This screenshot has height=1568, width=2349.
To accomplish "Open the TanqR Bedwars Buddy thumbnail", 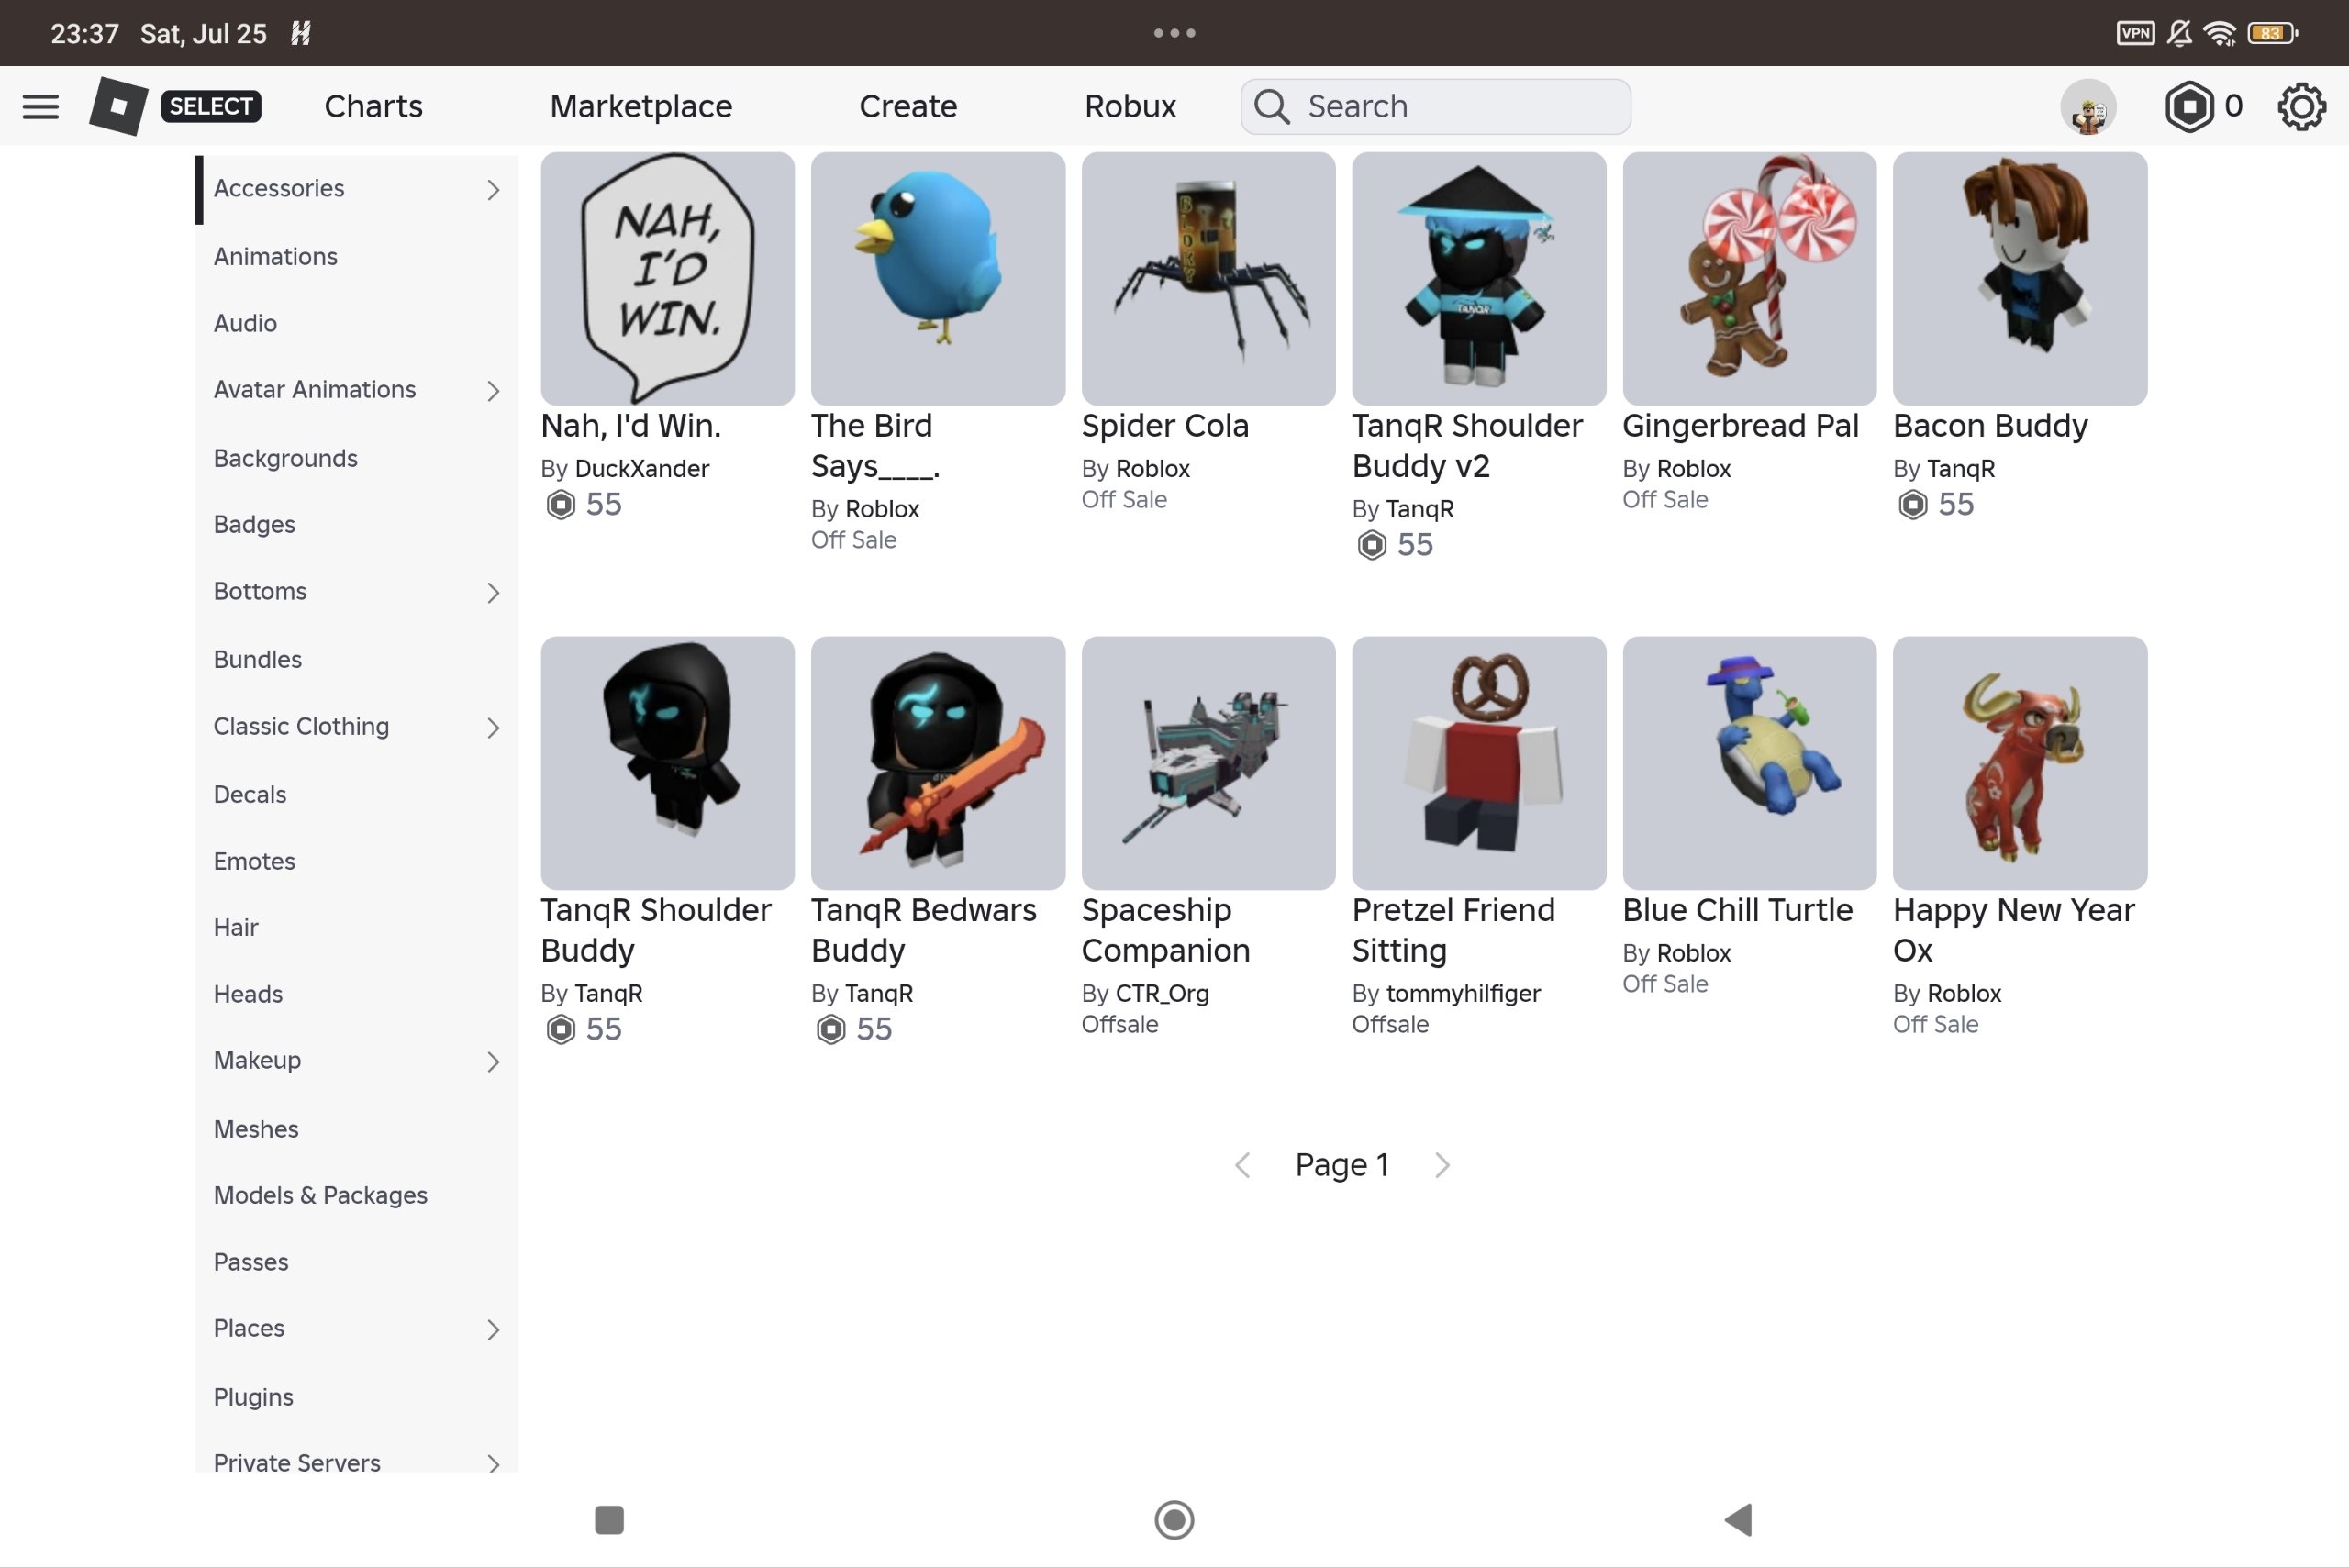I will [x=938, y=763].
